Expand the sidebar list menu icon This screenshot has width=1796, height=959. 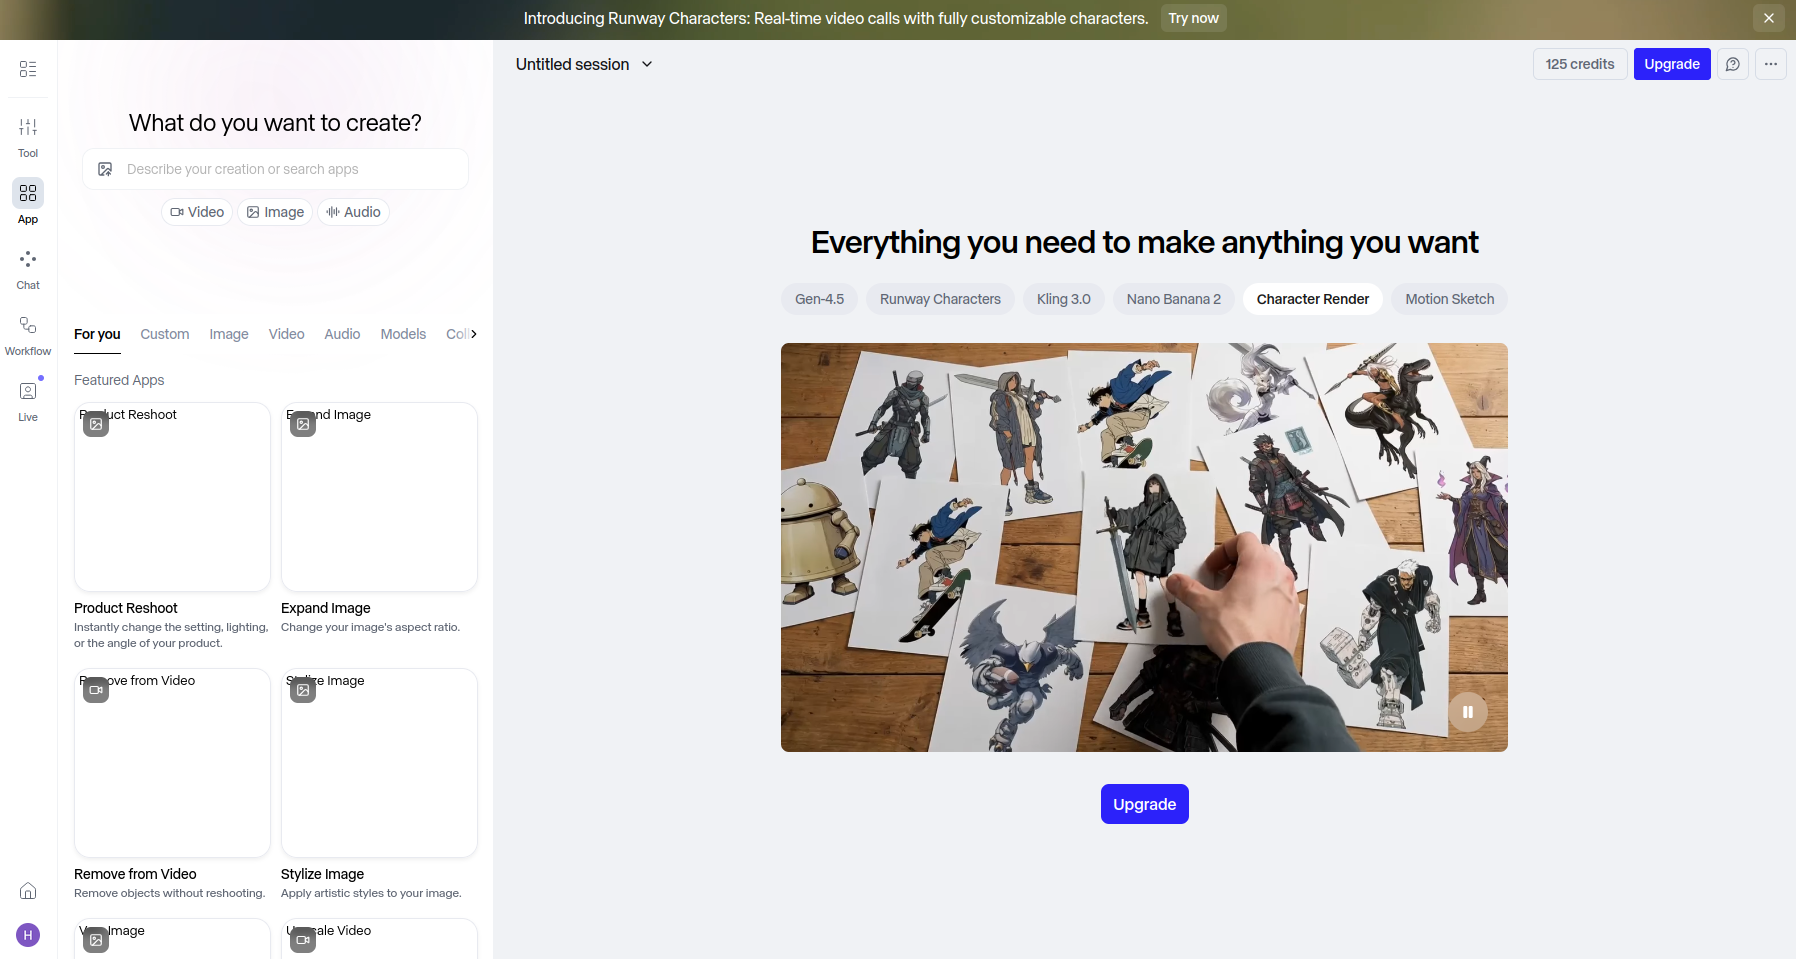click(28, 69)
